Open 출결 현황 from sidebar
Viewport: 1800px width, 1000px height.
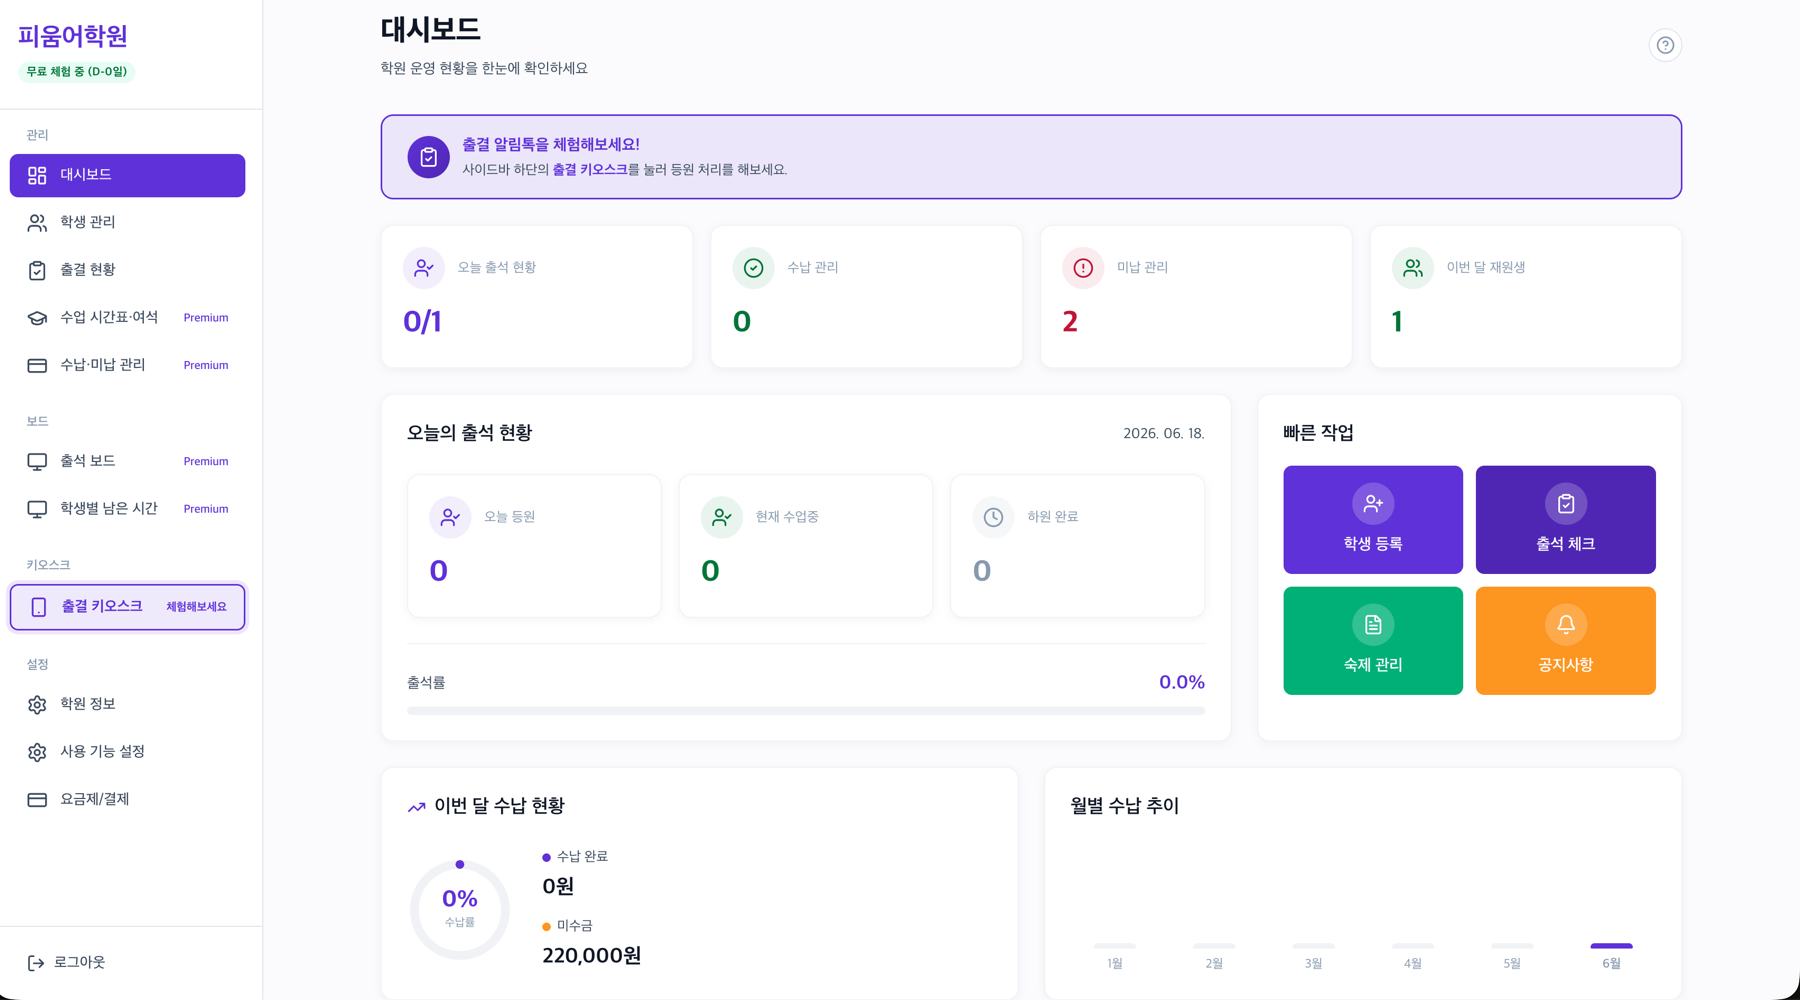click(x=128, y=270)
